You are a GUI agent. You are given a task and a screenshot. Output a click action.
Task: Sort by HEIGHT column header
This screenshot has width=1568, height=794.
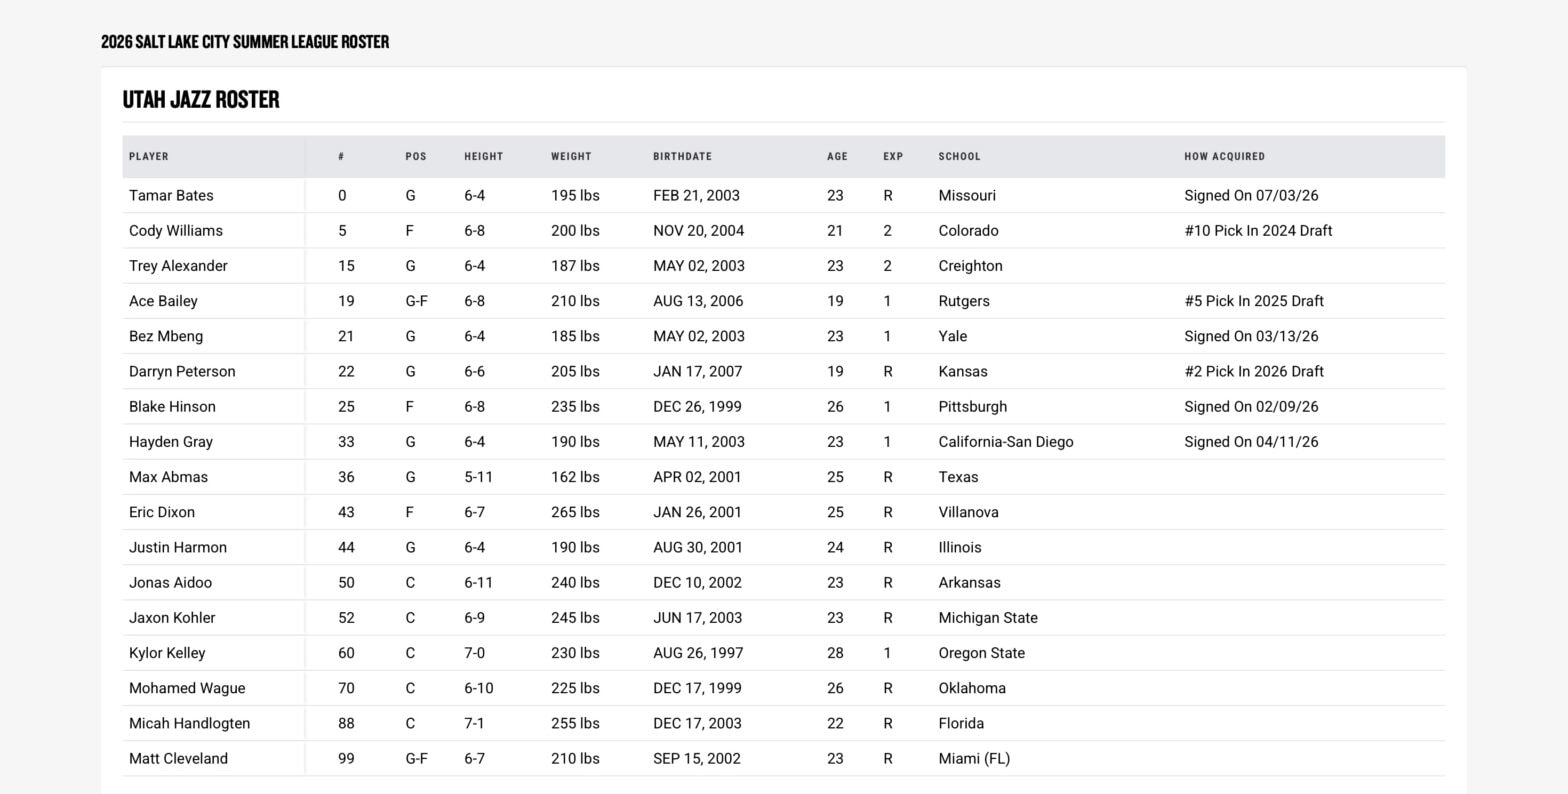pyautogui.click(x=484, y=157)
